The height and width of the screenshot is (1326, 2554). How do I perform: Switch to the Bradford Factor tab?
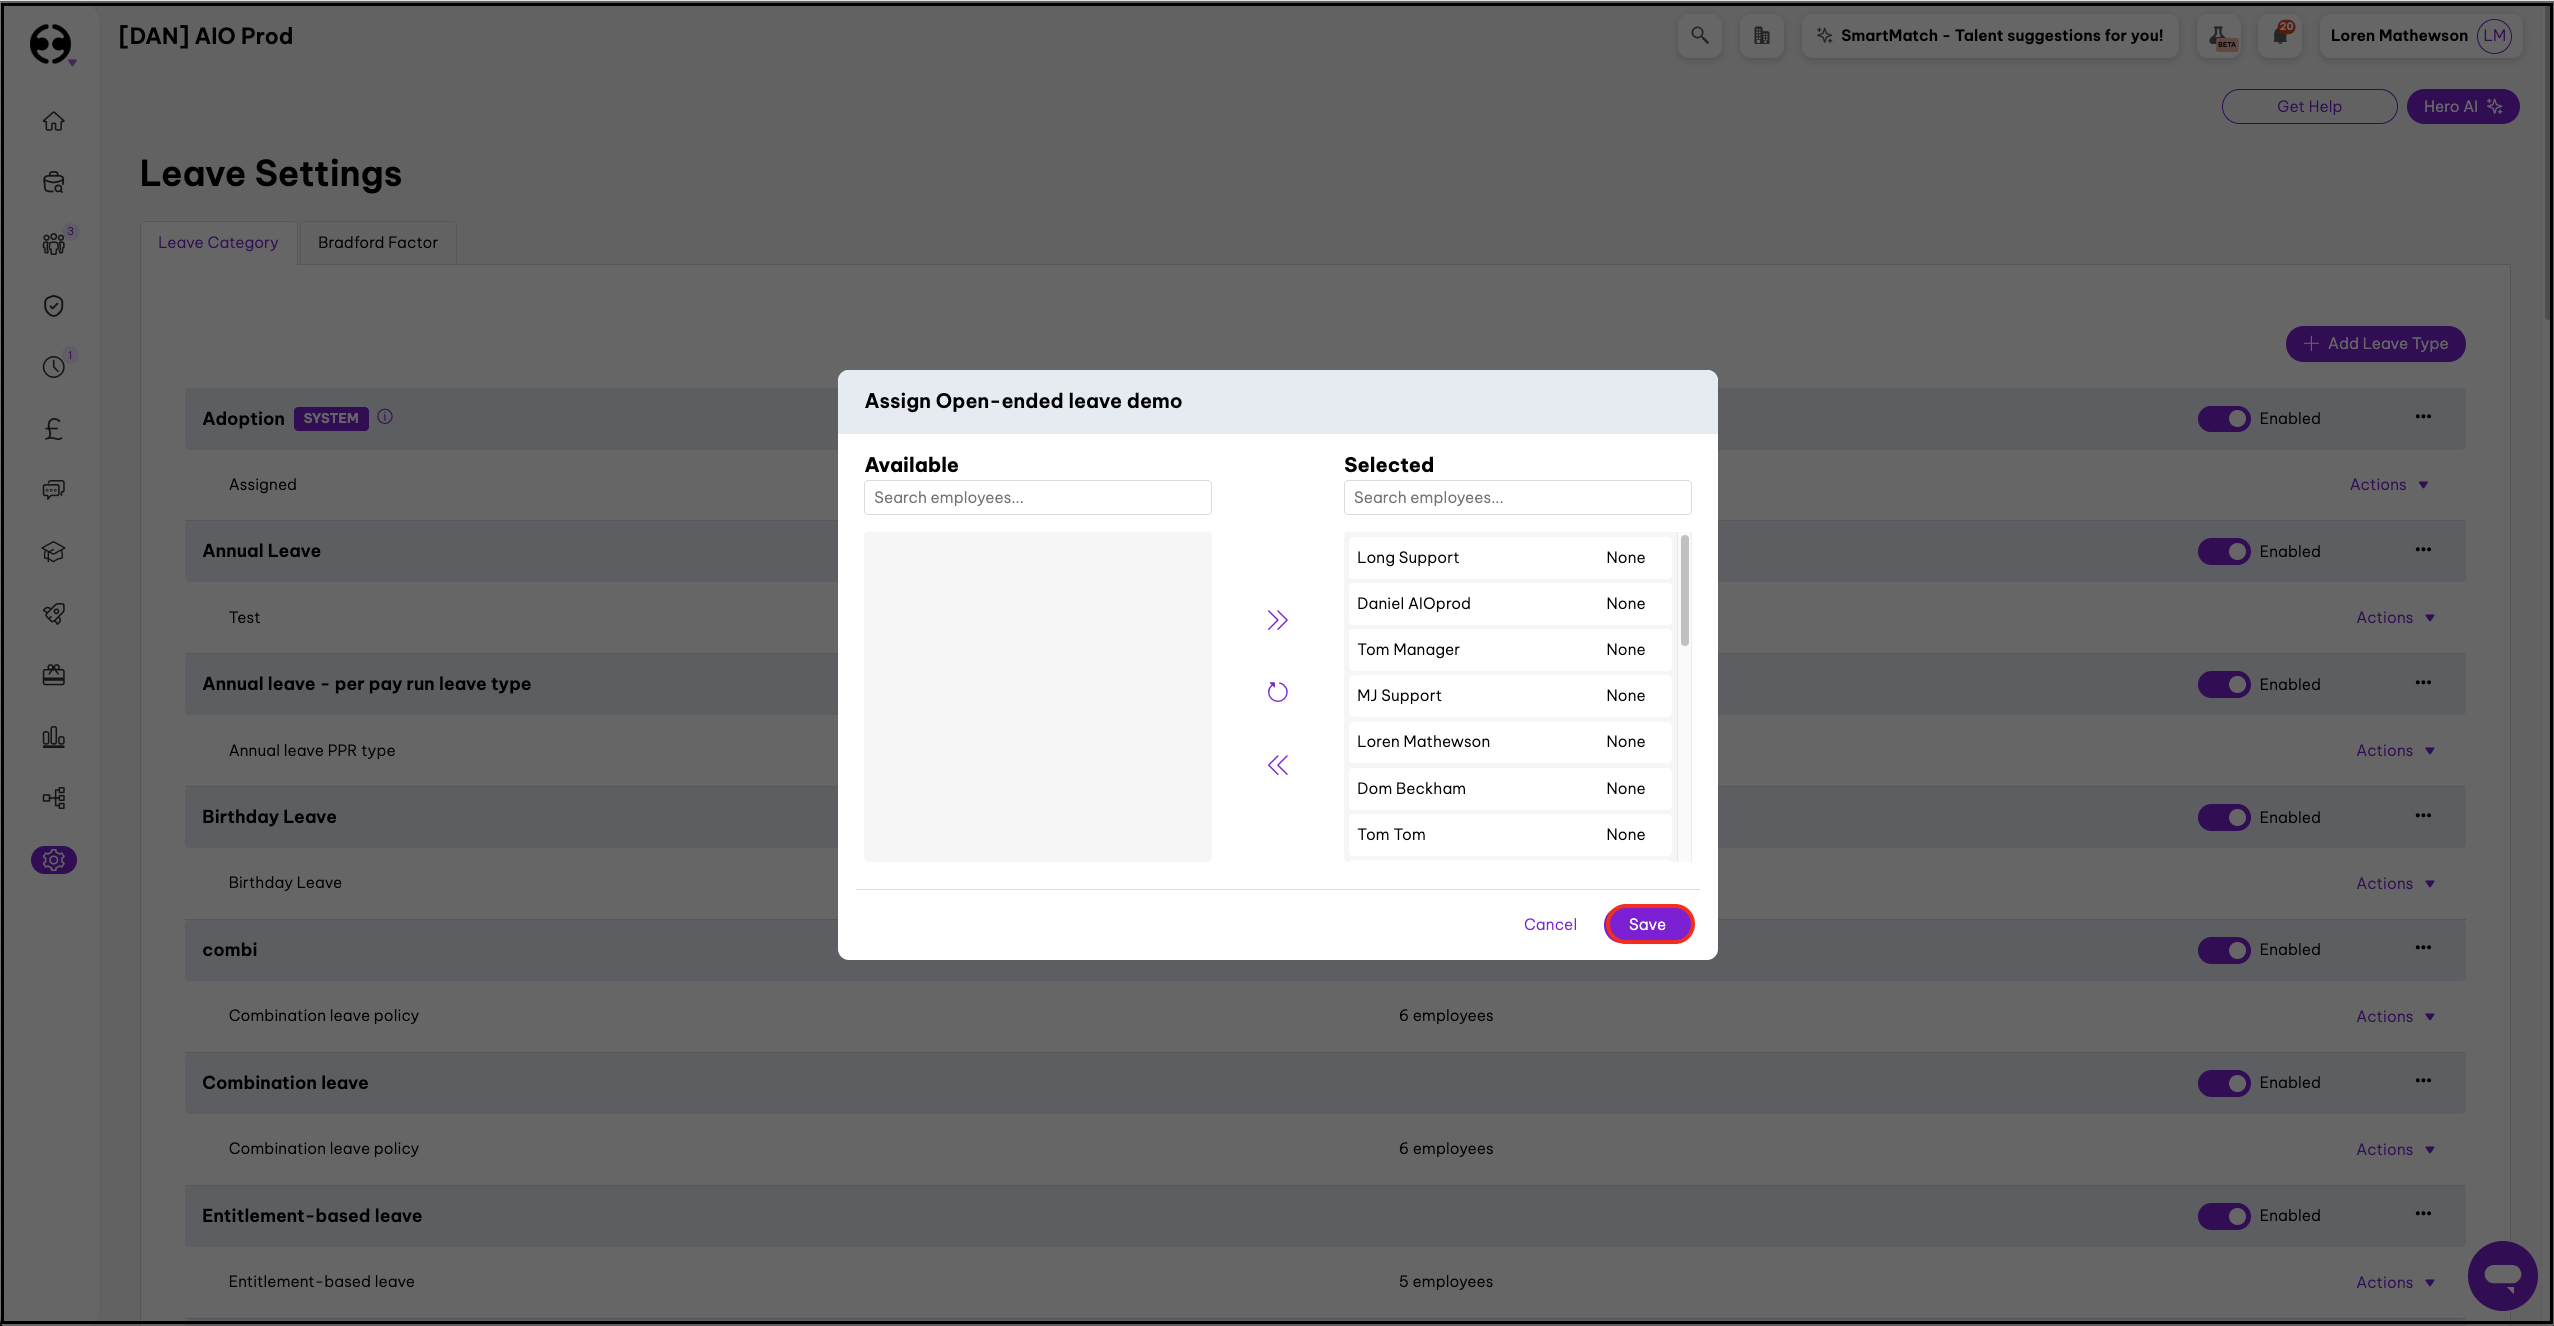click(x=378, y=243)
